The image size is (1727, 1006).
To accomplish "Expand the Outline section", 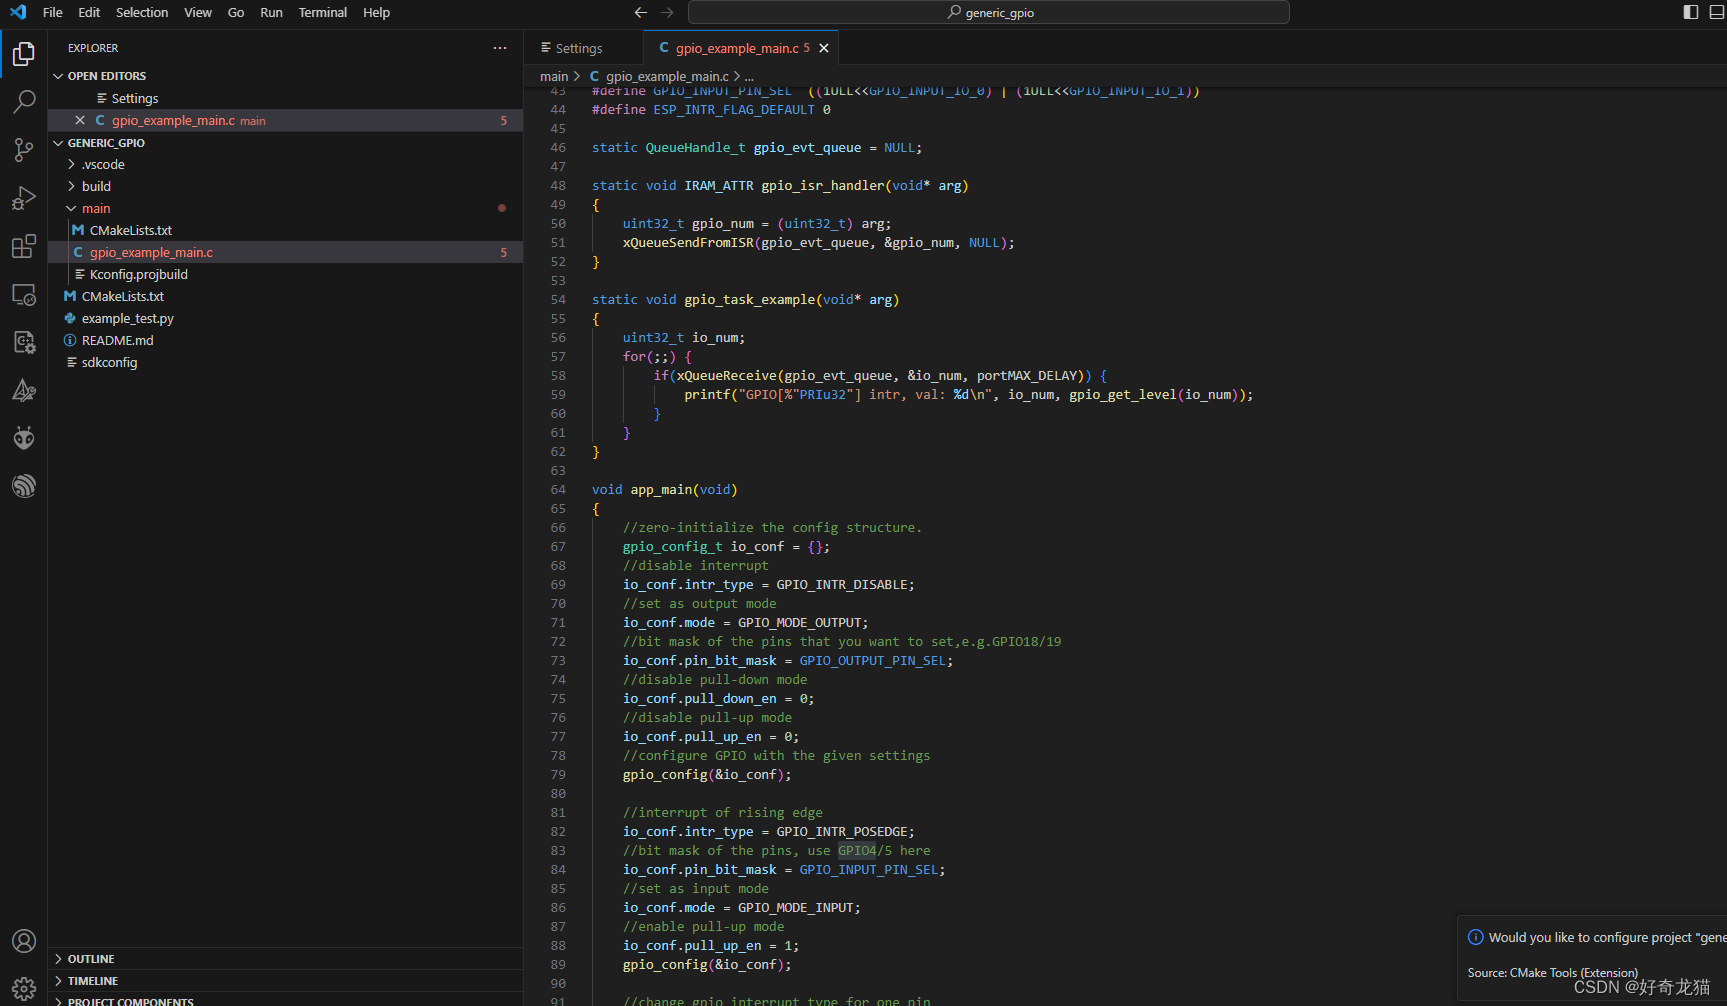I will [x=285, y=959].
